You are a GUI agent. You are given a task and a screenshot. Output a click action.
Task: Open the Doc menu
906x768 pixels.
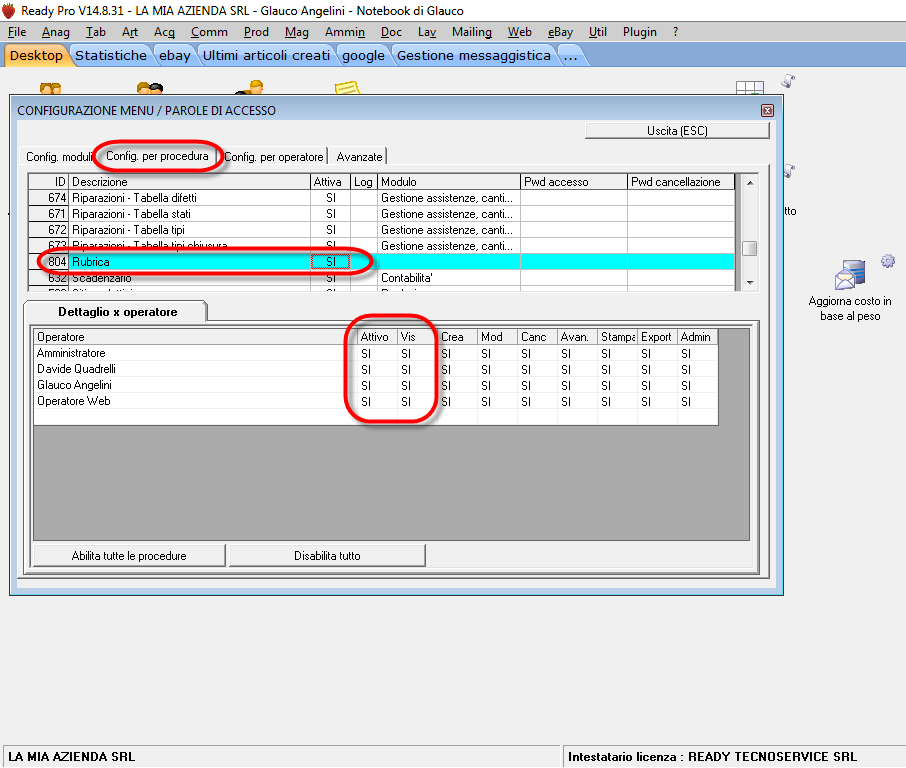click(x=391, y=32)
